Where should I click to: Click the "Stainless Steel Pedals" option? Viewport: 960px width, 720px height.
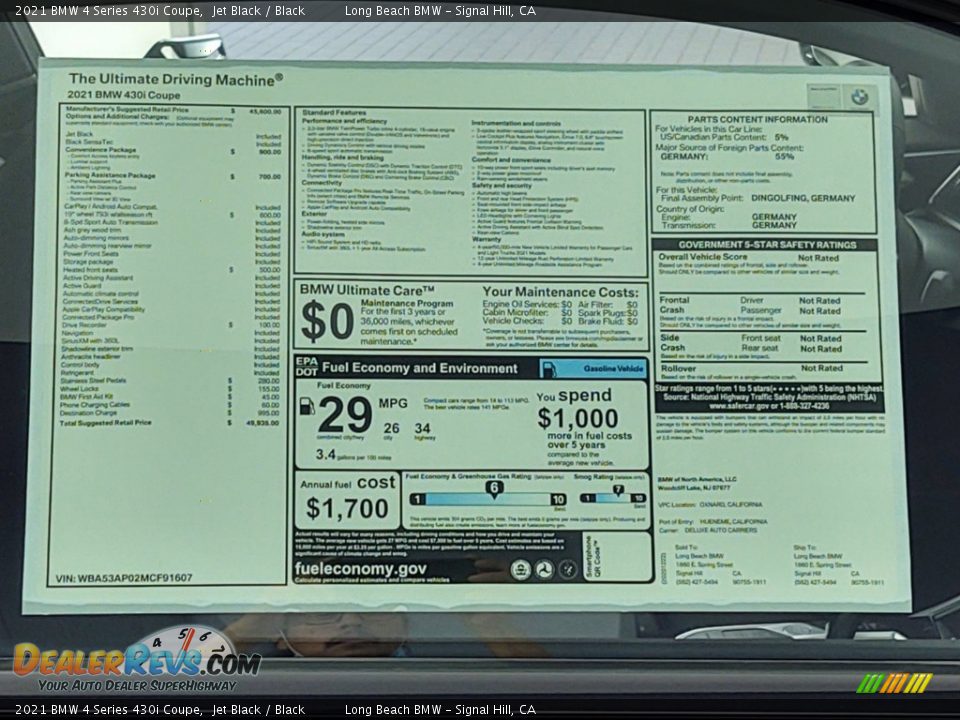[93, 380]
